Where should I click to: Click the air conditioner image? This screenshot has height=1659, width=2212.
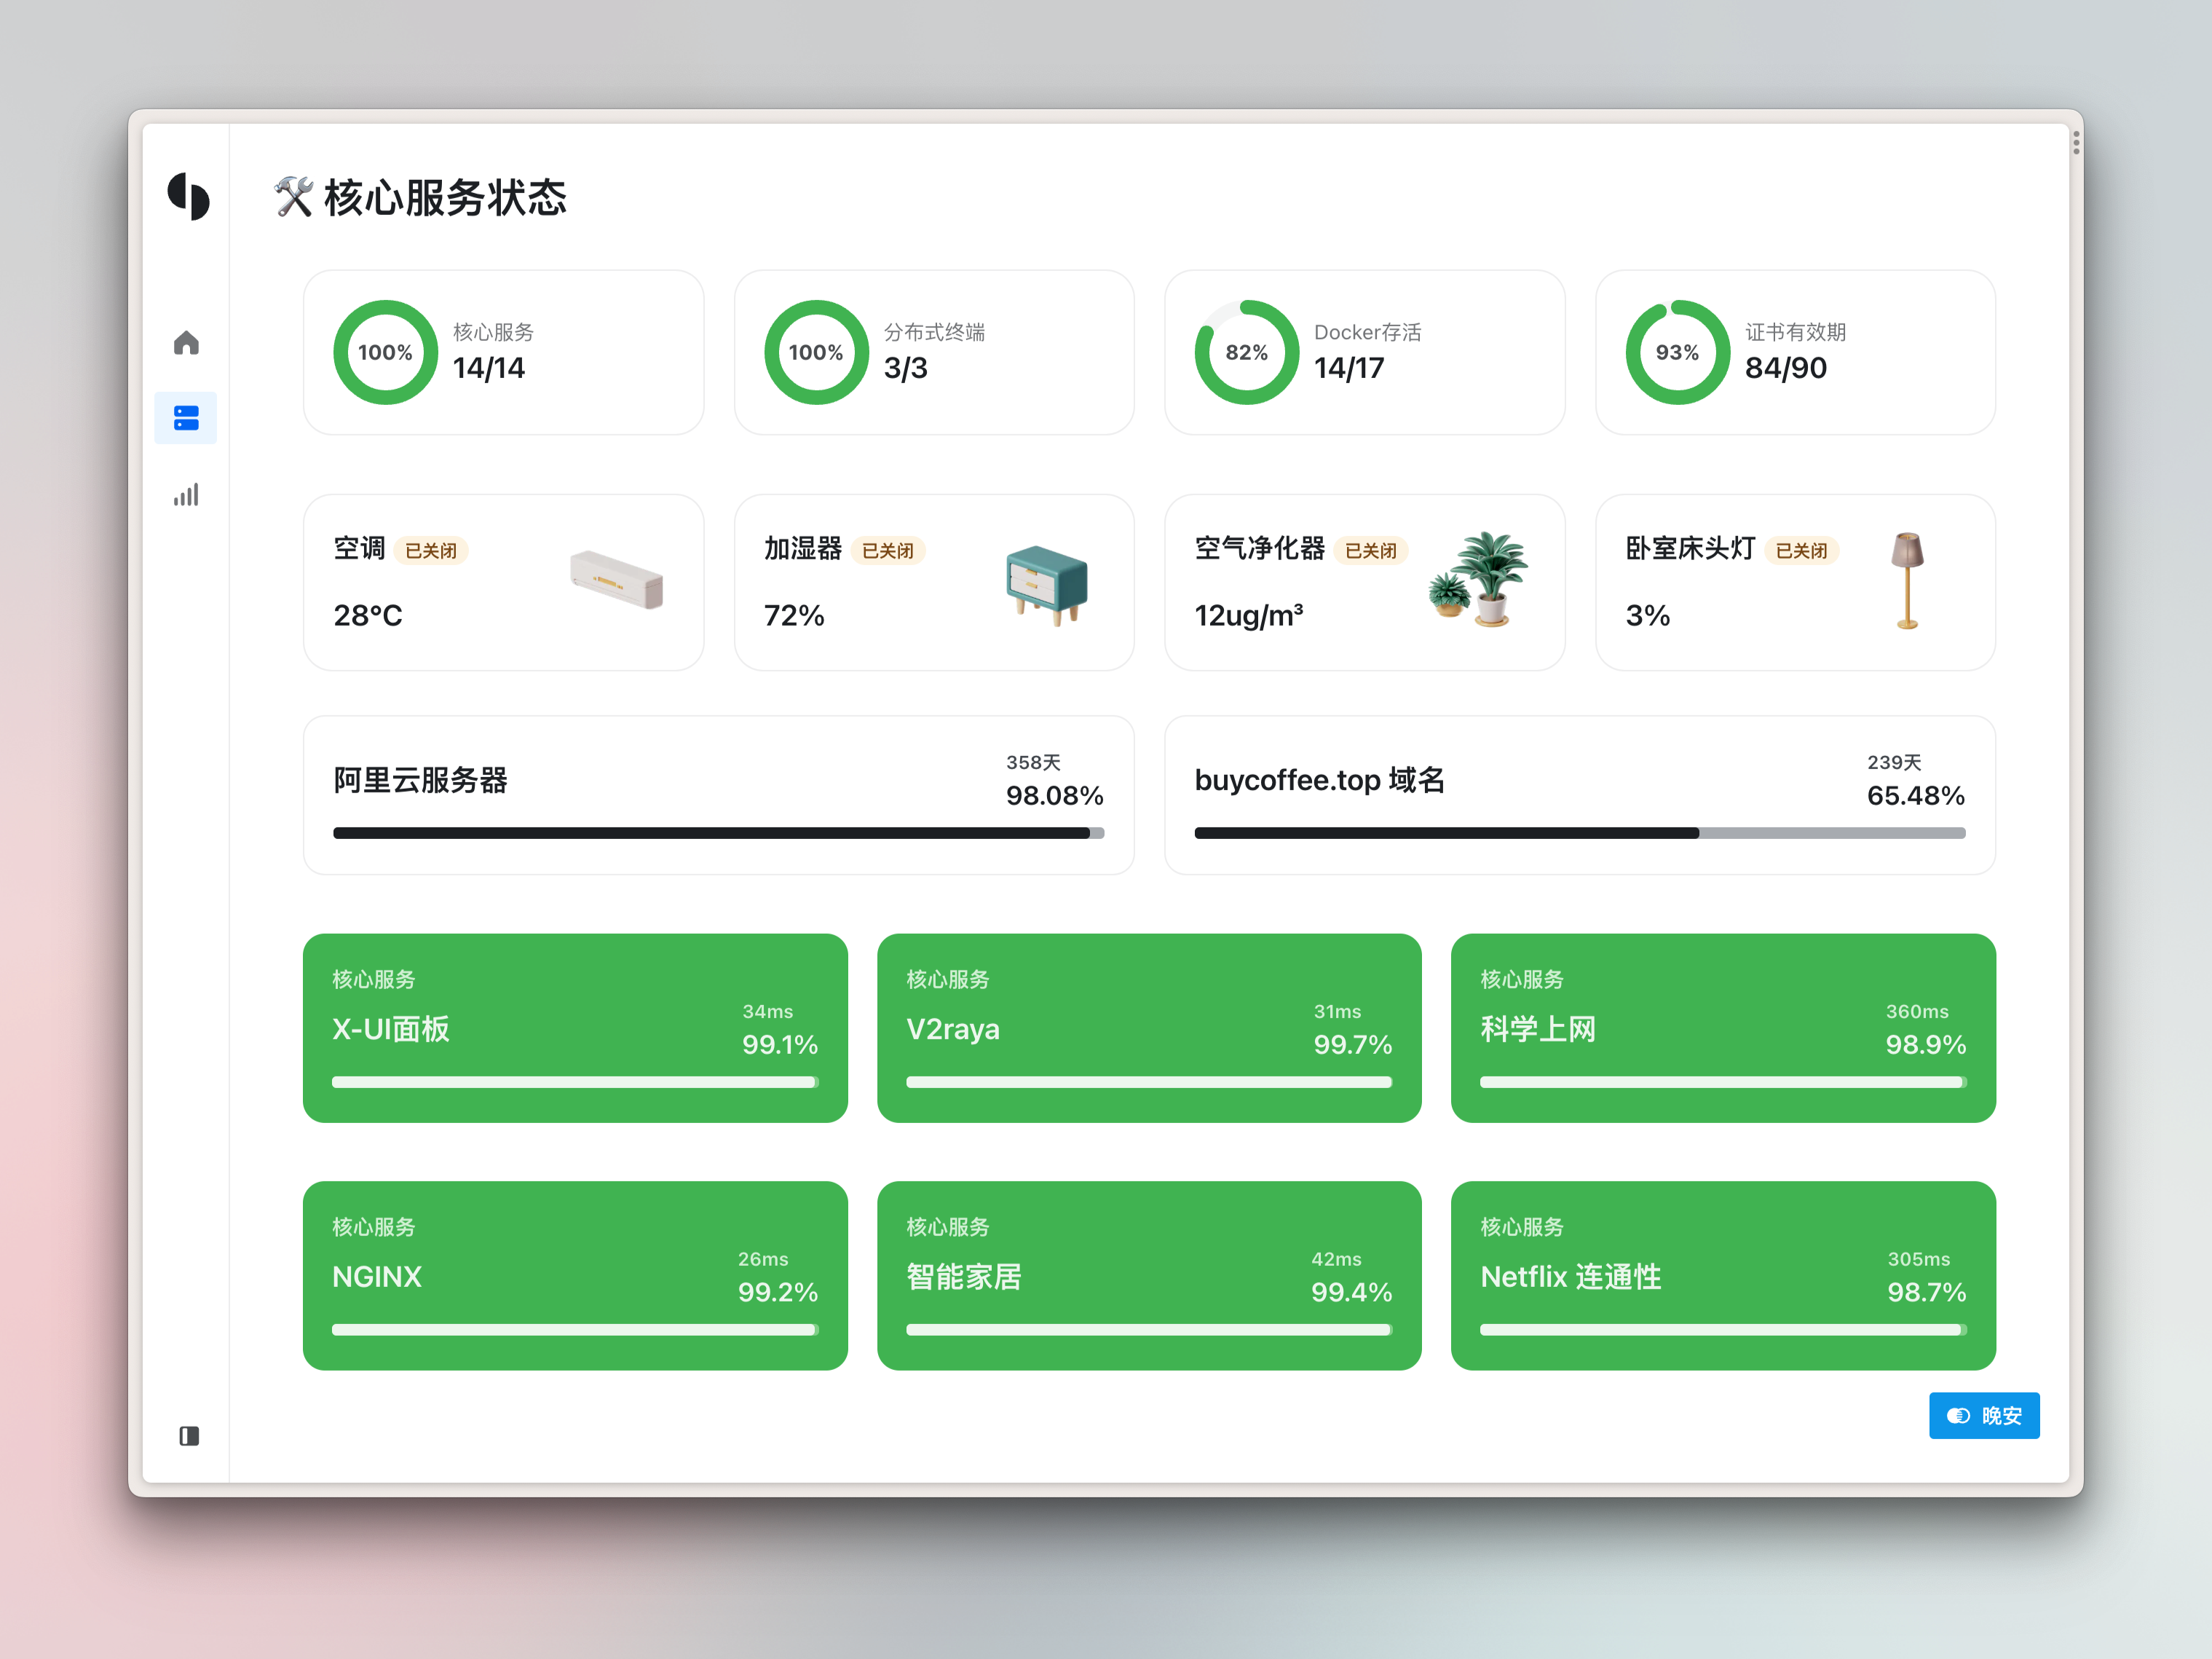point(616,580)
